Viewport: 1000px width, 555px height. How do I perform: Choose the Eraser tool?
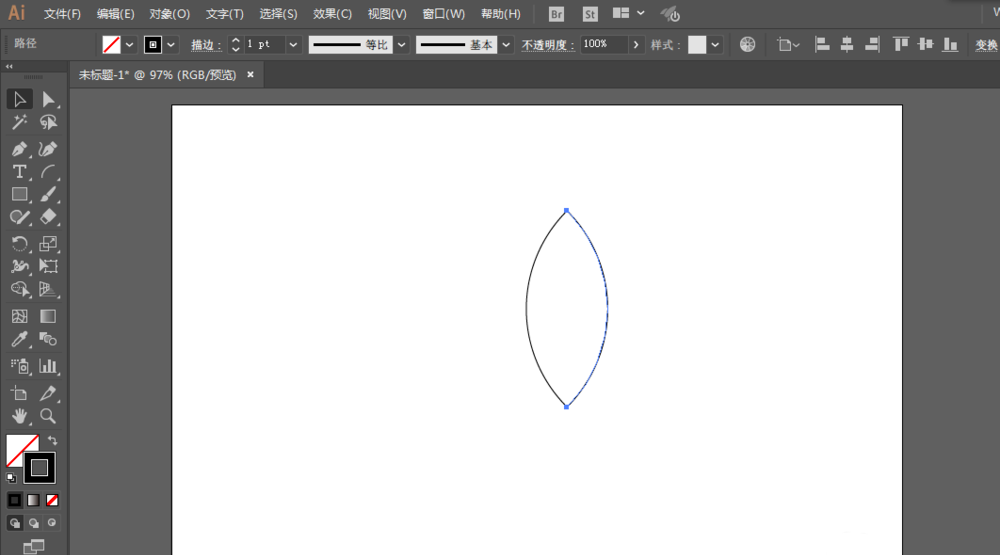pyautogui.click(x=48, y=217)
